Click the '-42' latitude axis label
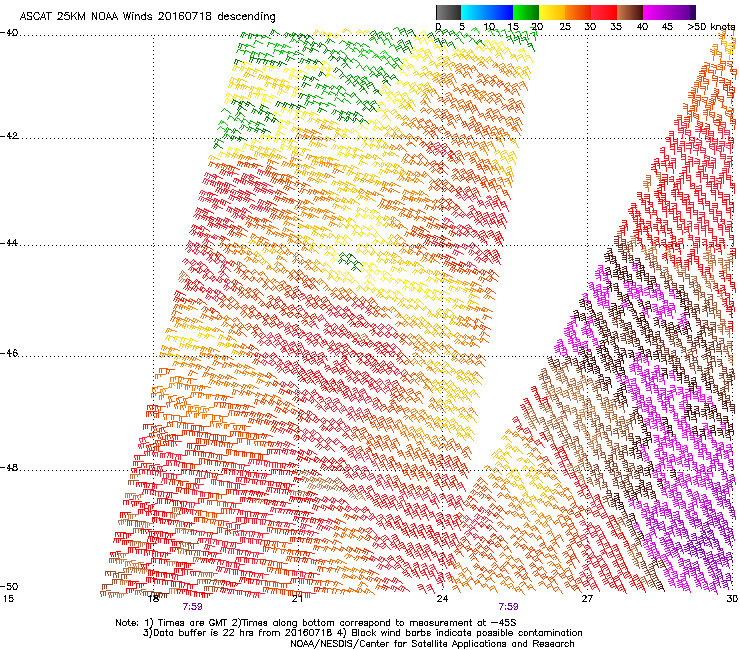Image resolution: width=740 pixels, height=650 pixels. pyautogui.click(x=9, y=136)
